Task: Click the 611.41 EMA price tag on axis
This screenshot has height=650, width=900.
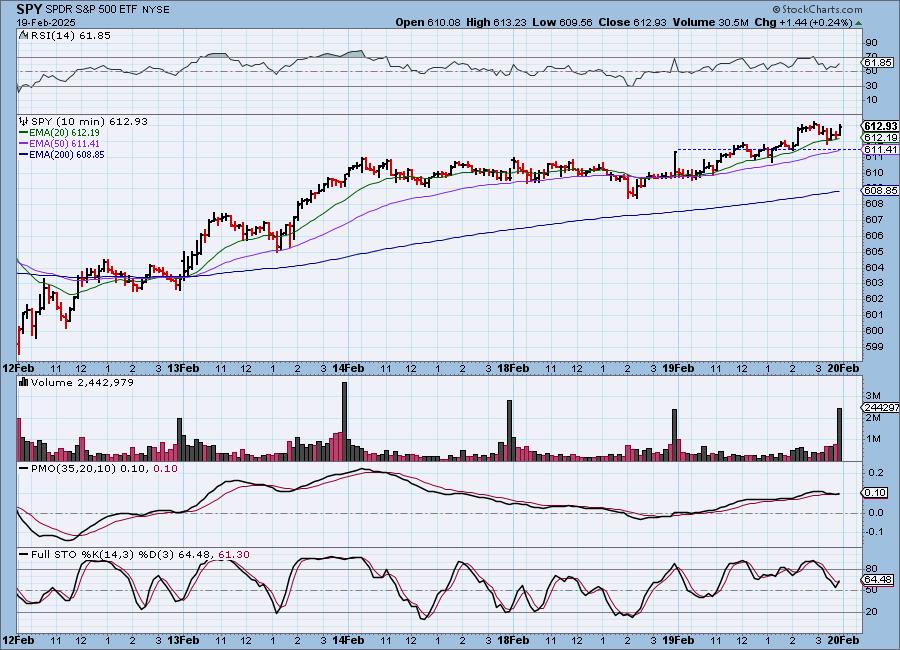Action: pos(880,149)
